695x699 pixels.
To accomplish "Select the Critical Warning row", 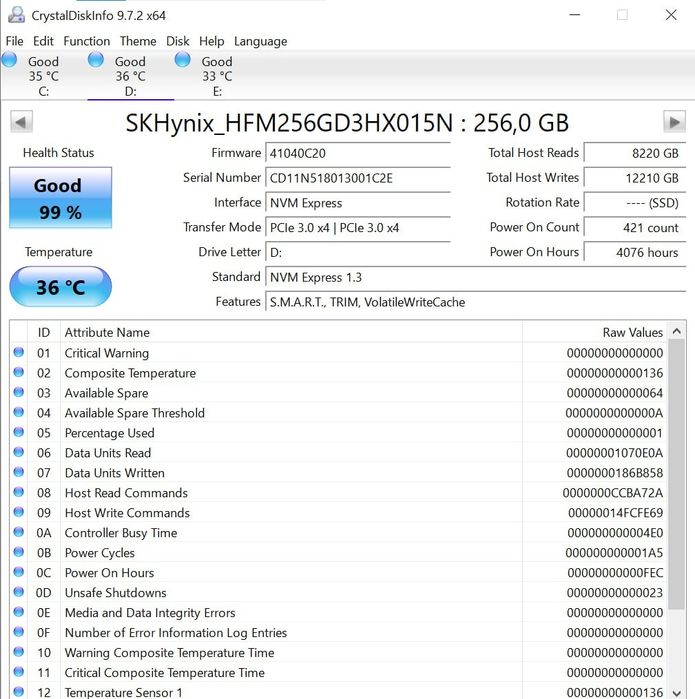I will [338, 353].
